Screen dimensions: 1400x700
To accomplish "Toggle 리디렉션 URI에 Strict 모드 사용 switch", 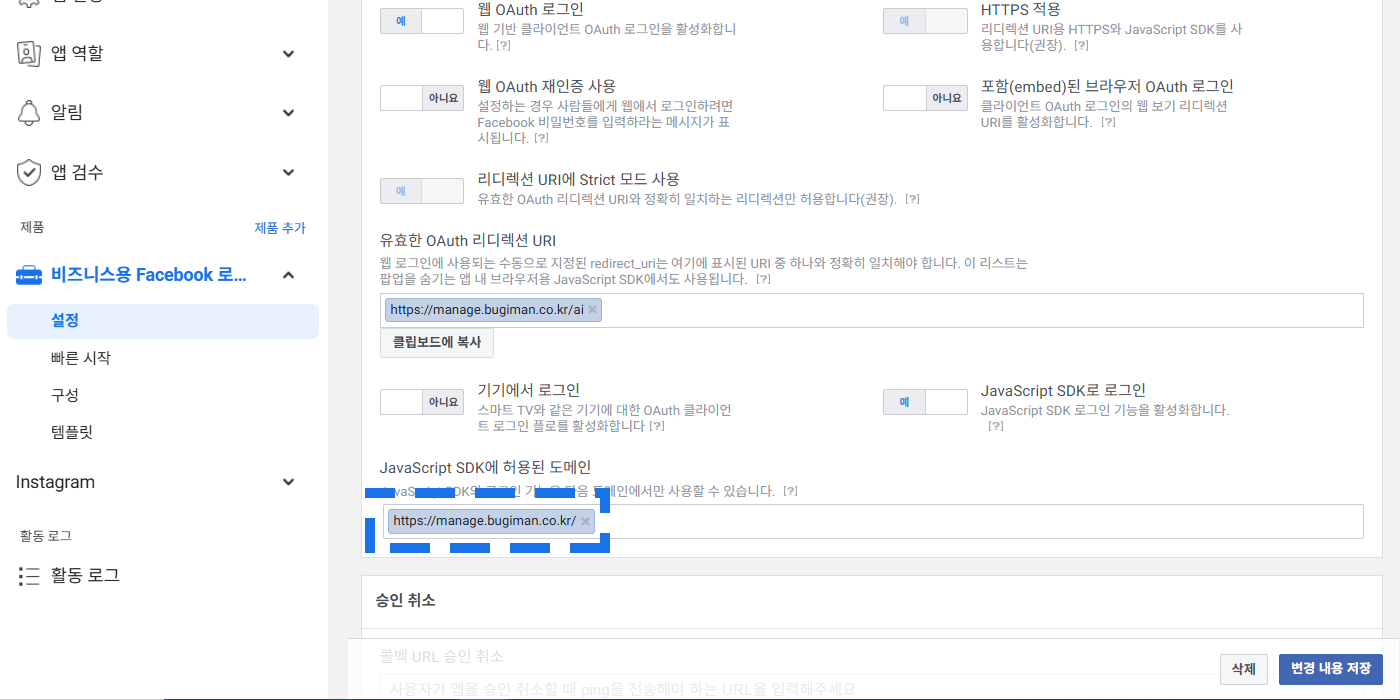I will pyautogui.click(x=422, y=190).
